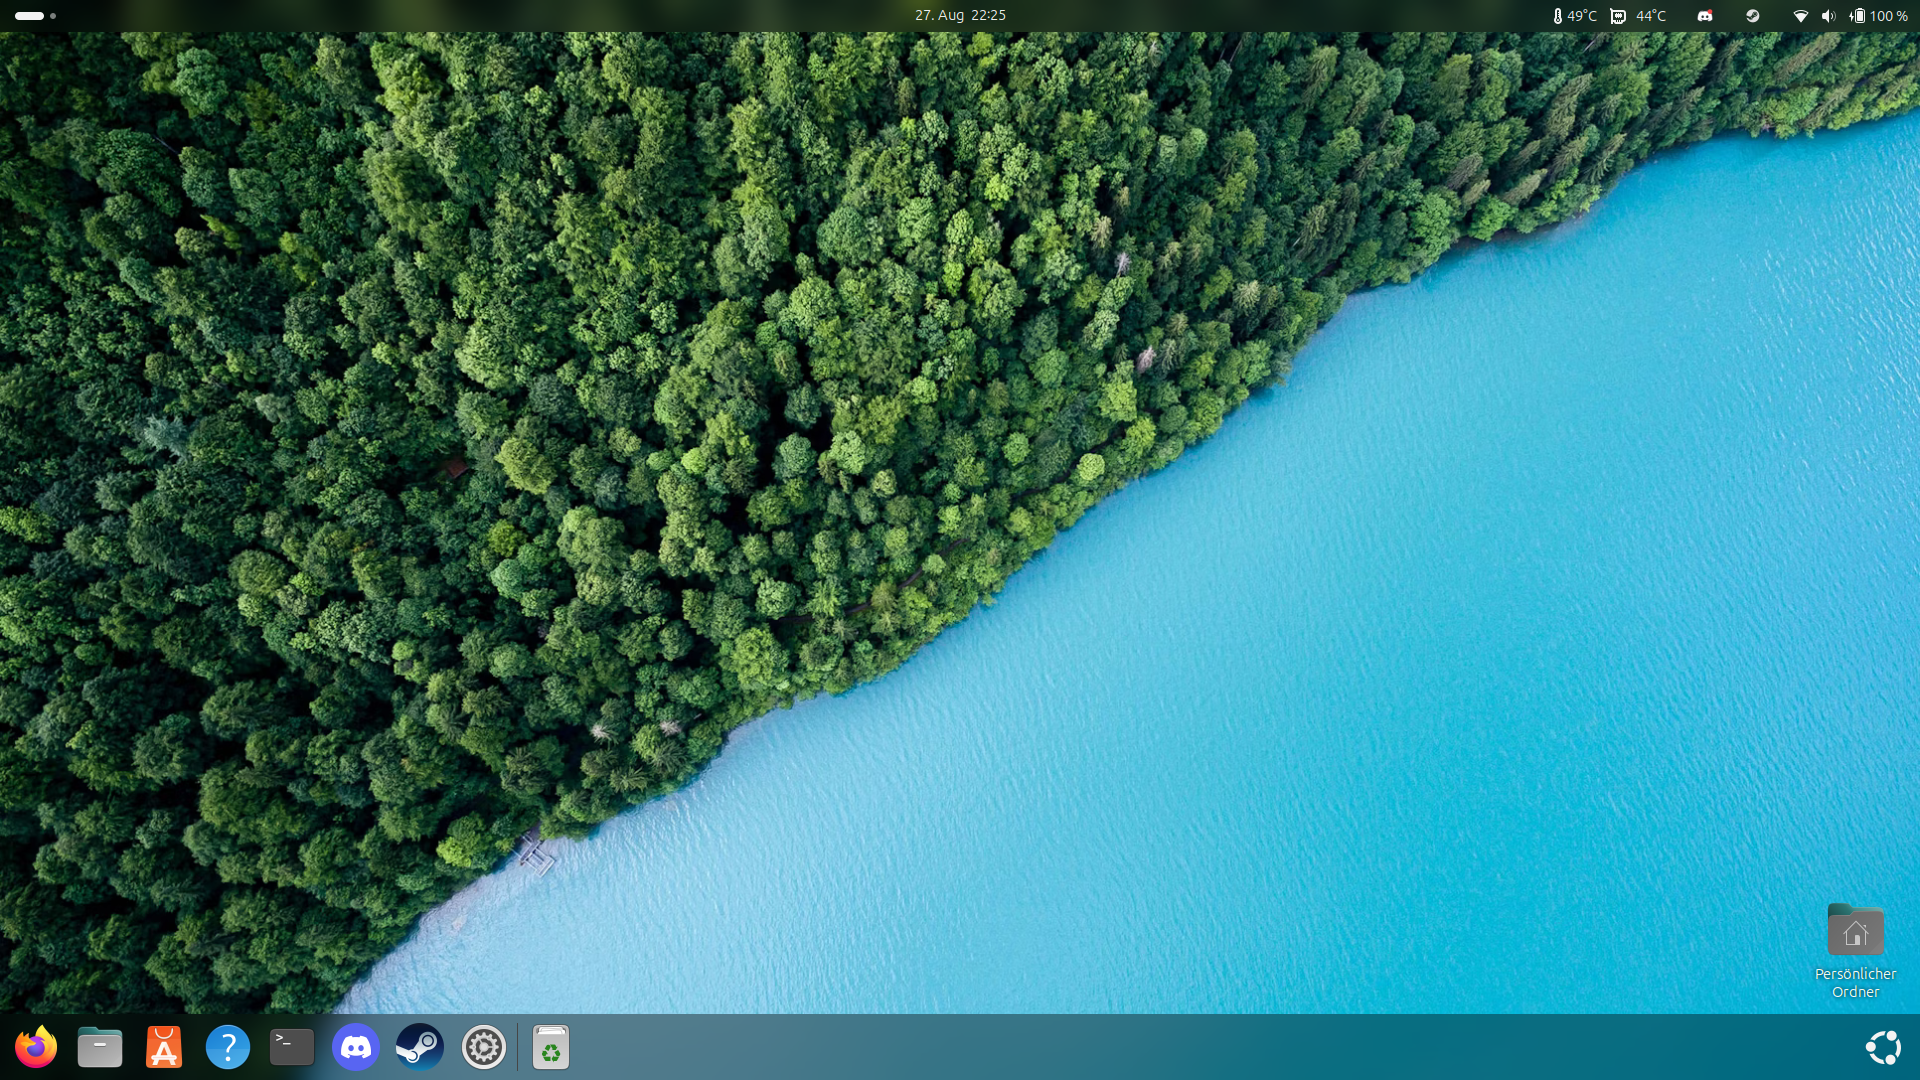The image size is (1920, 1080).
Task: Launch Steam from the dock
Action: pos(420,1047)
